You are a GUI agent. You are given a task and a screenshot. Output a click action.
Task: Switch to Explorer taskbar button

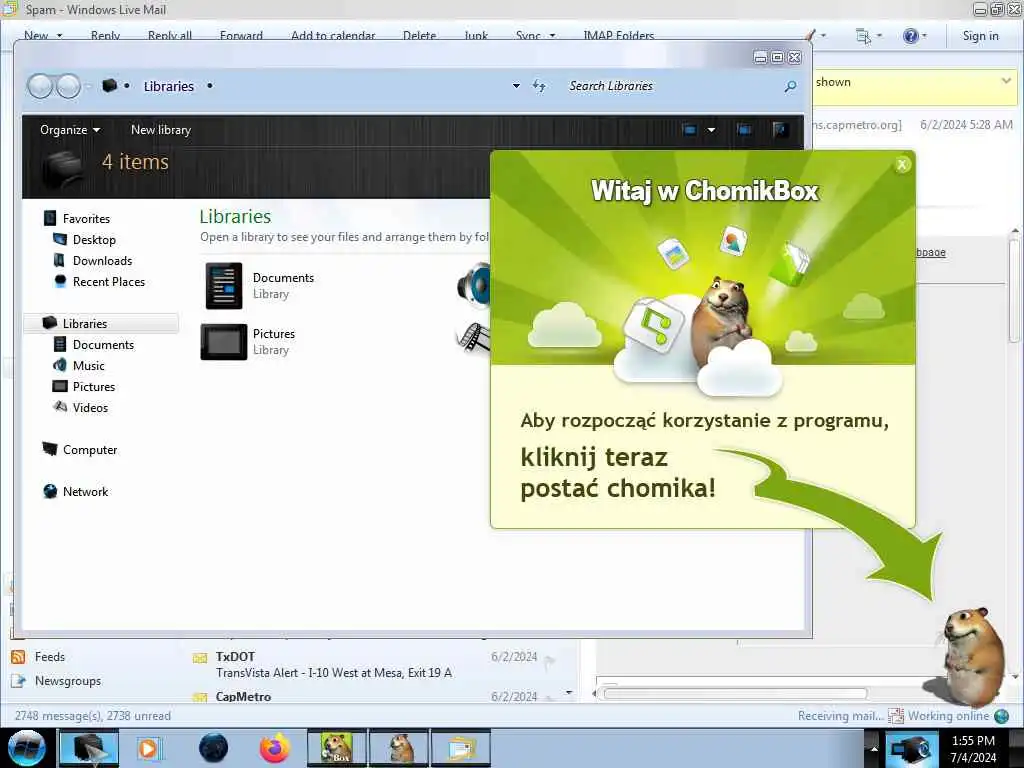coord(89,748)
